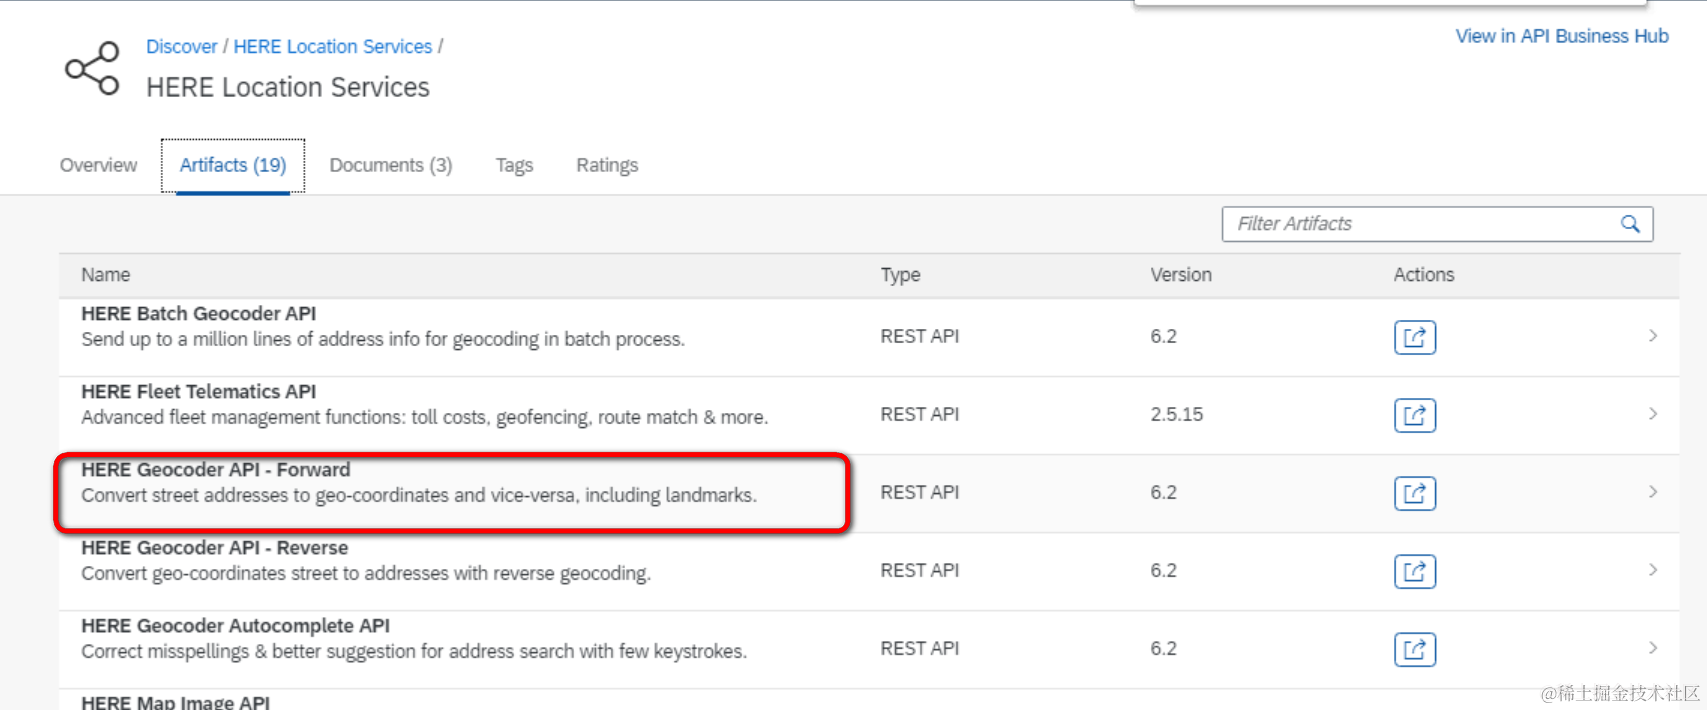Click version 6.2 in Geocoder Autocomplete row
Screen dimensions: 1707x710
1163,648
